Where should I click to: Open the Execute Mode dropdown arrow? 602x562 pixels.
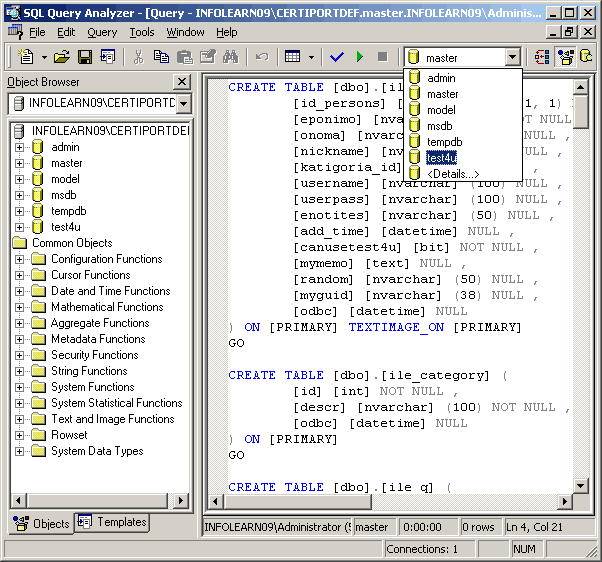coord(311,58)
